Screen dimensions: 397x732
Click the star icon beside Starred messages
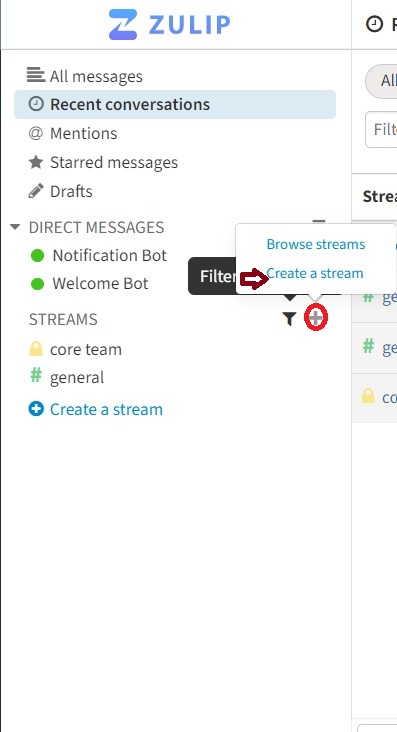[x=36, y=162]
